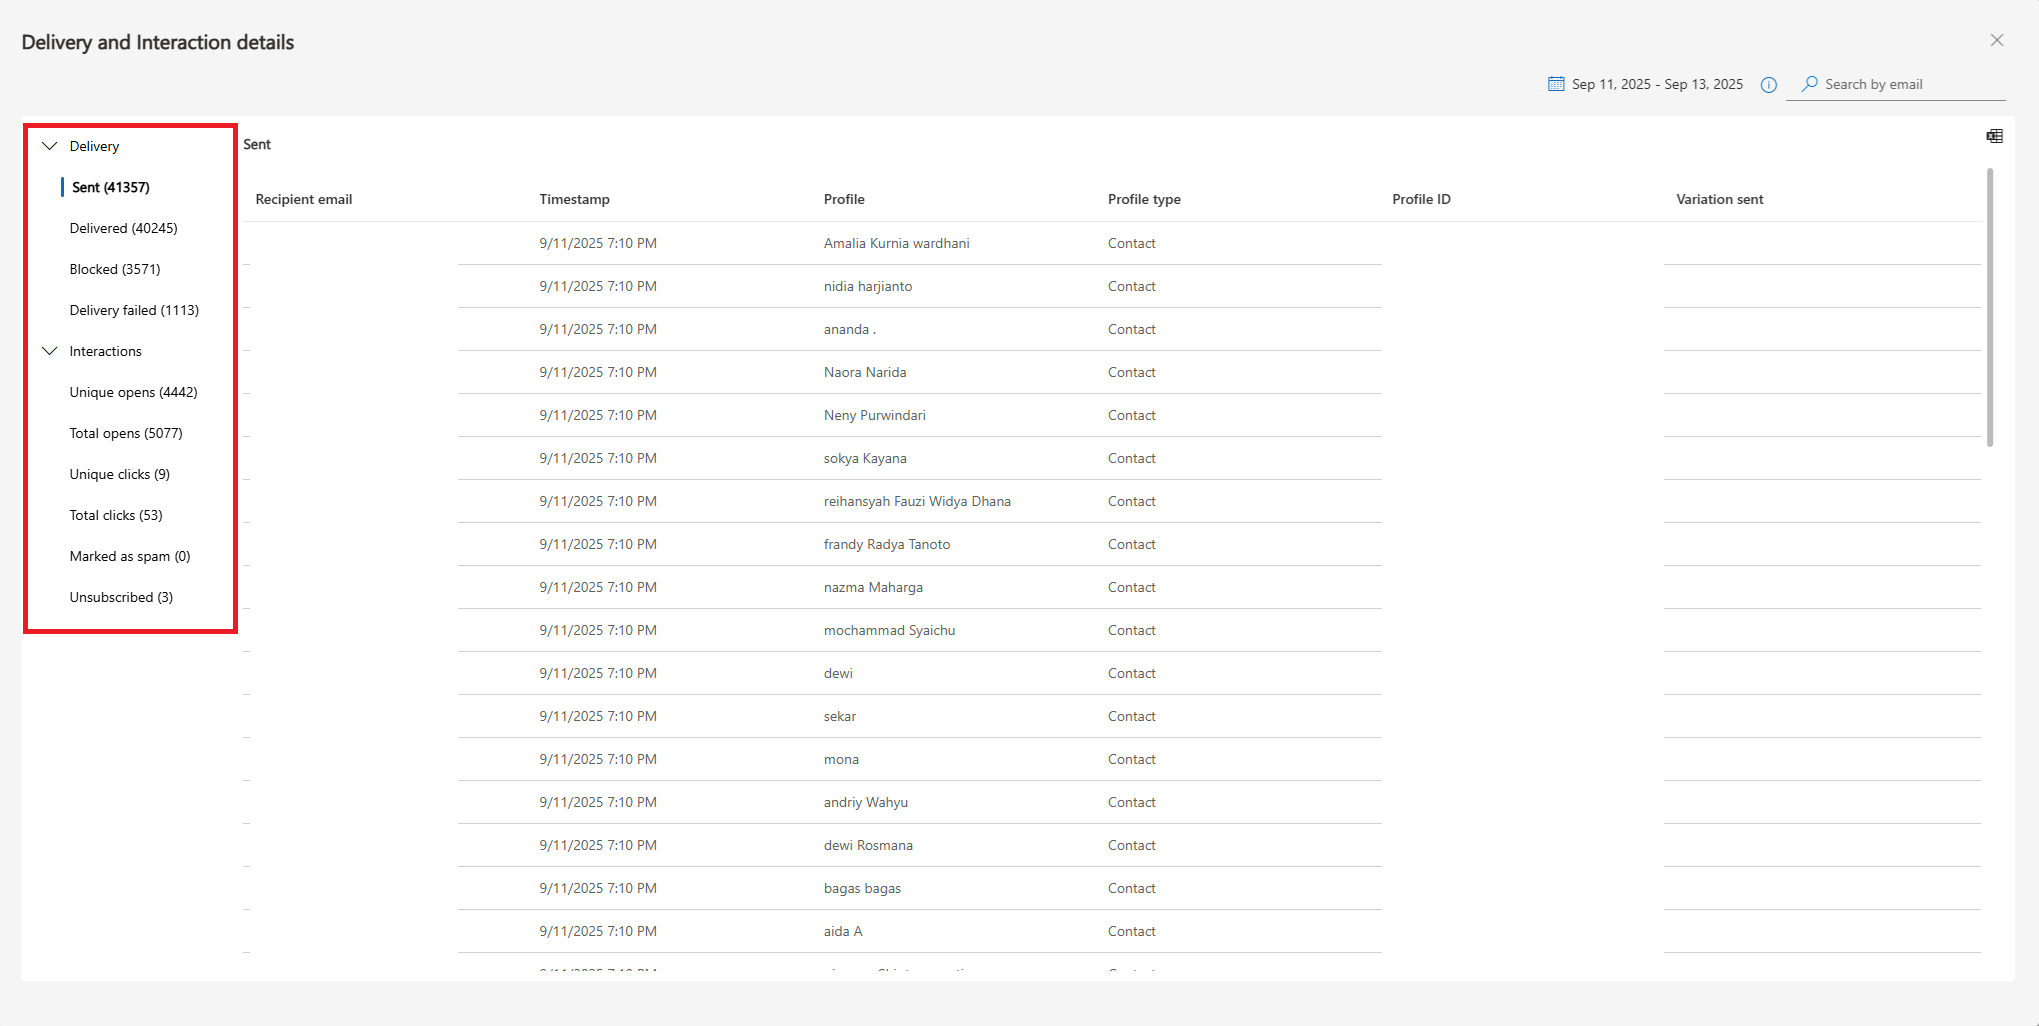
Task: Click the timestamp in Amalia Kurnia wardhani row
Action: pos(598,243)
